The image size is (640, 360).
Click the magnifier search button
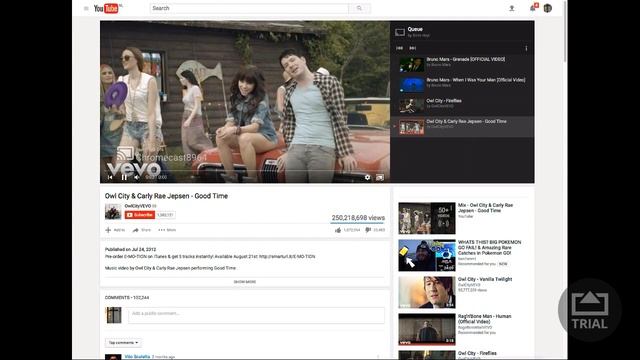[x=359, y=8]
